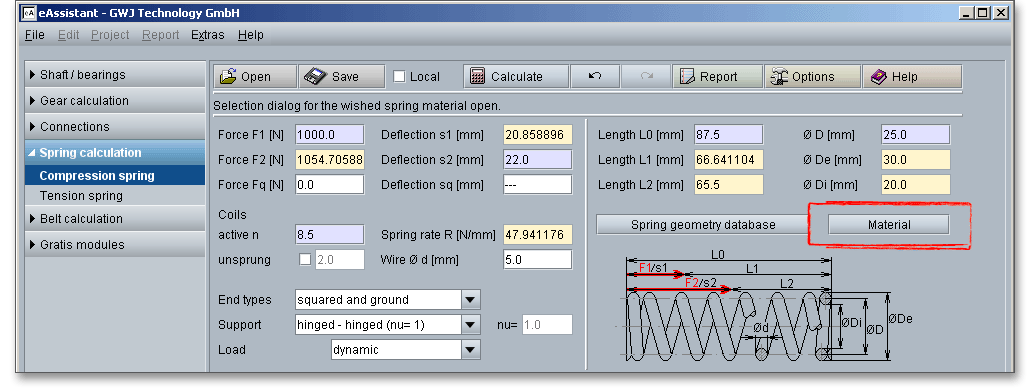The height and width of the screenshot is (388, 1030).
Task: Click the Spring rate R field
Action: coord(537,234)
